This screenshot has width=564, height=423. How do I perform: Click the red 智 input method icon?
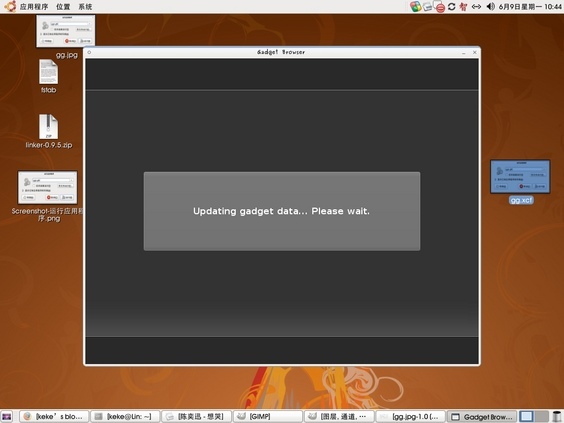(463, 6)
